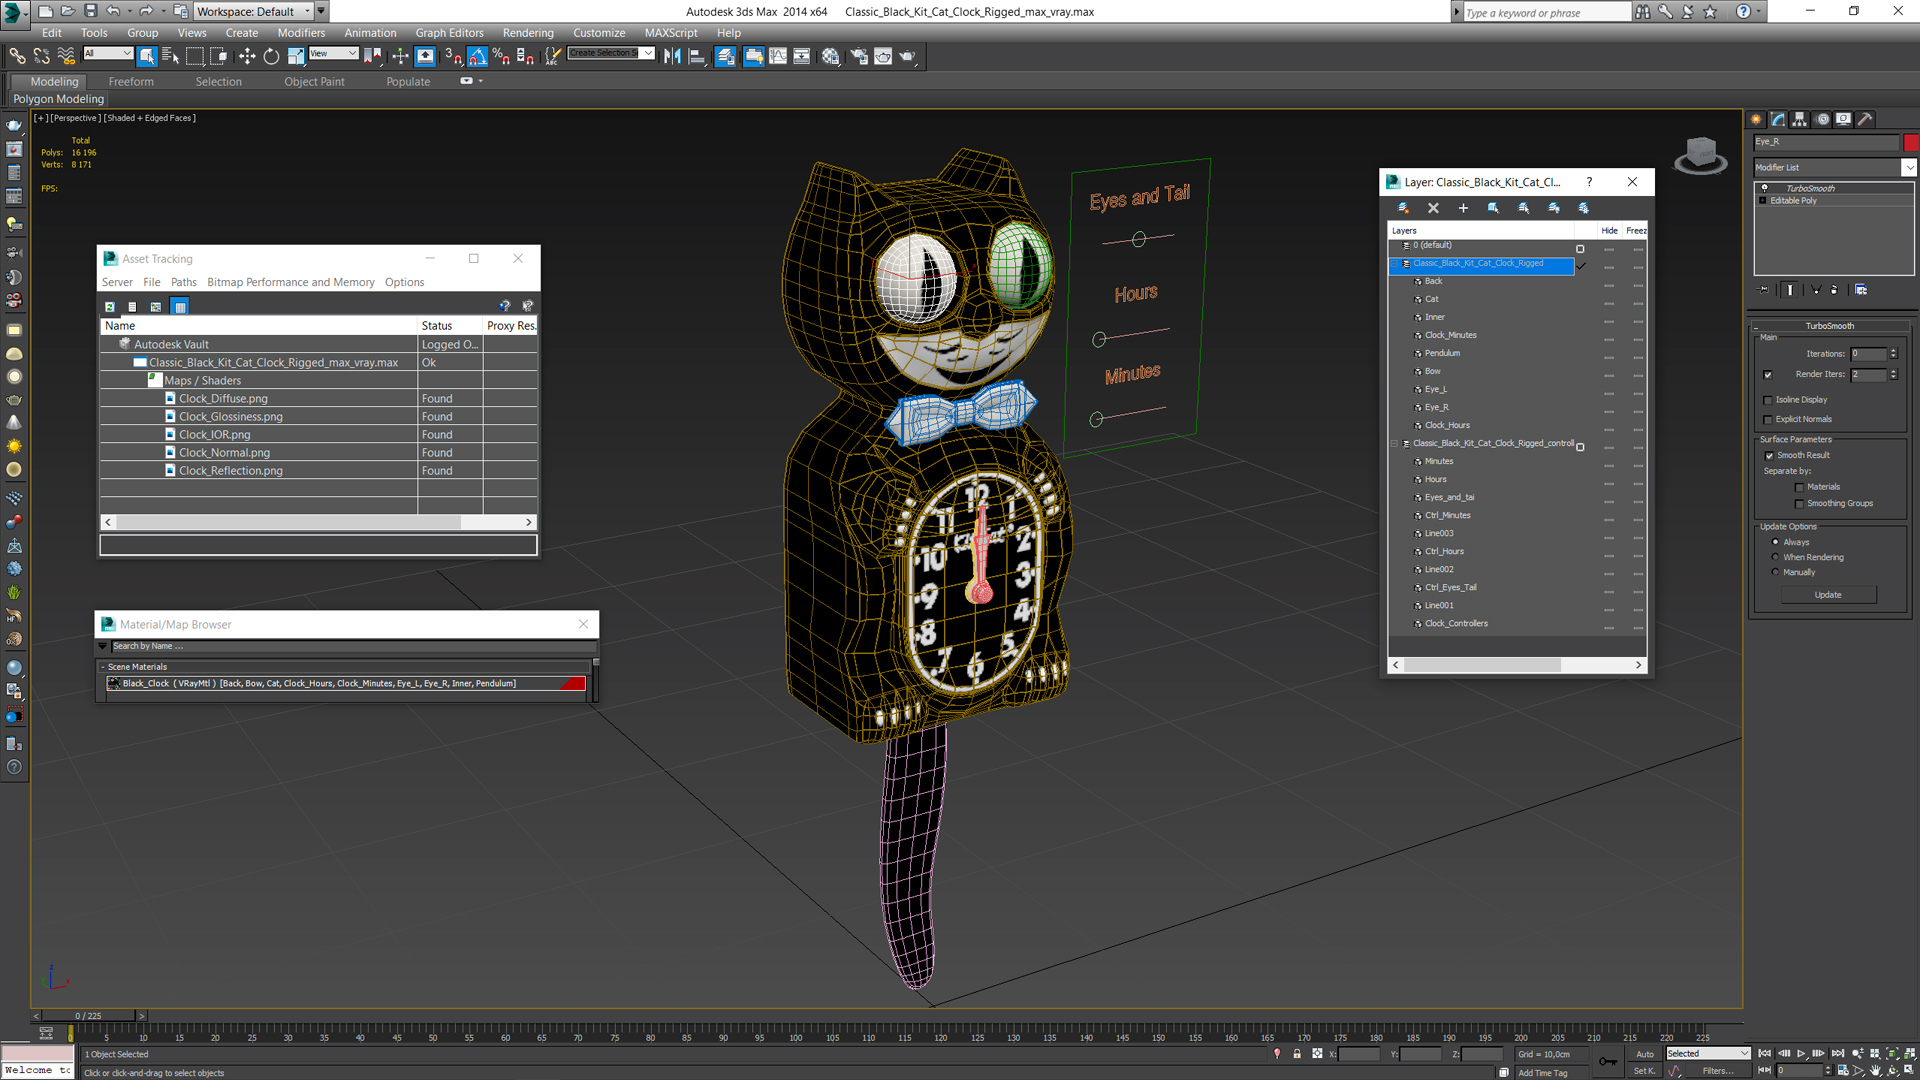Click the Eye_R object color swatch
Screen dimensions: 1920x1080
tap(1911, 142)
